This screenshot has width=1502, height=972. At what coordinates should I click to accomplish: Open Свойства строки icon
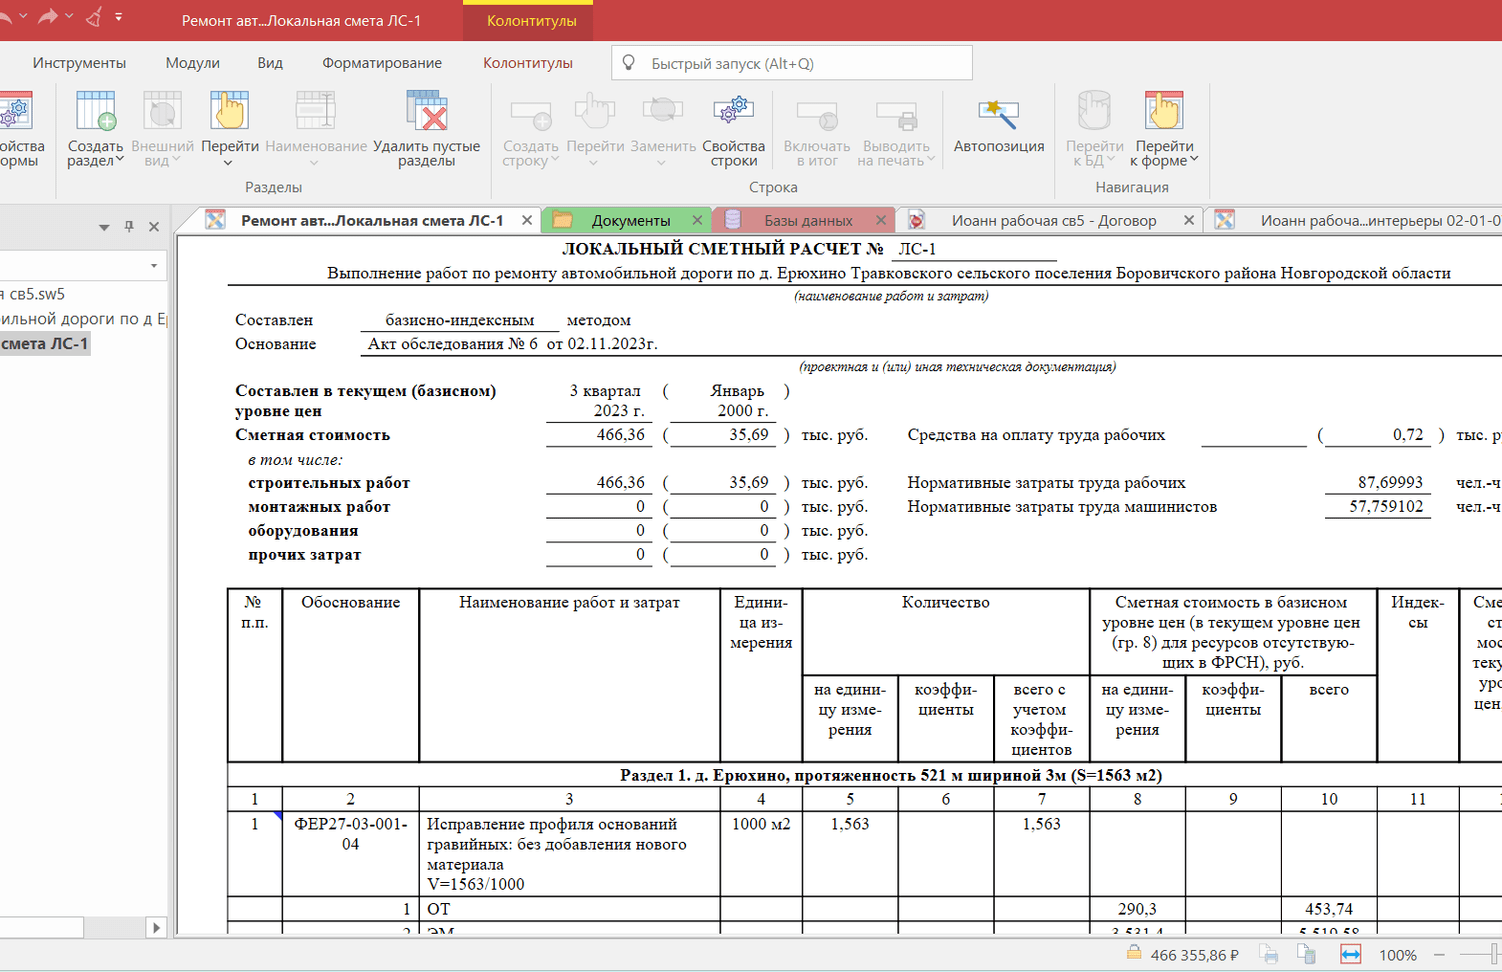(733, 111)
